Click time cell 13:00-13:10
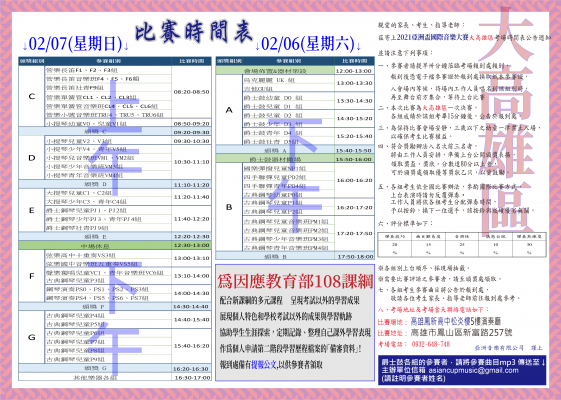 click(x=191, y=258)
